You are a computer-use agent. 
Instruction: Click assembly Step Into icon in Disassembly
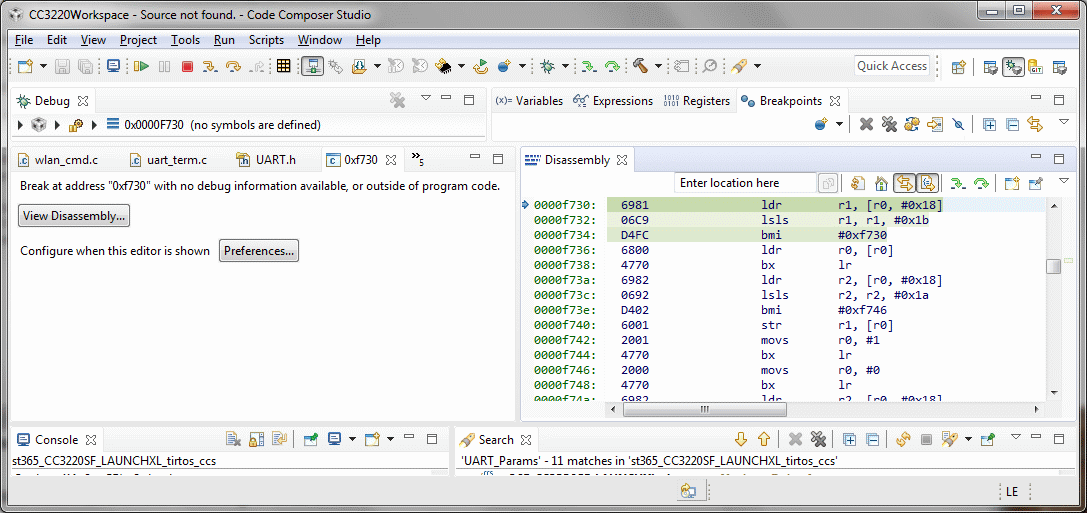pyautogui.click(x=957, y=183)
